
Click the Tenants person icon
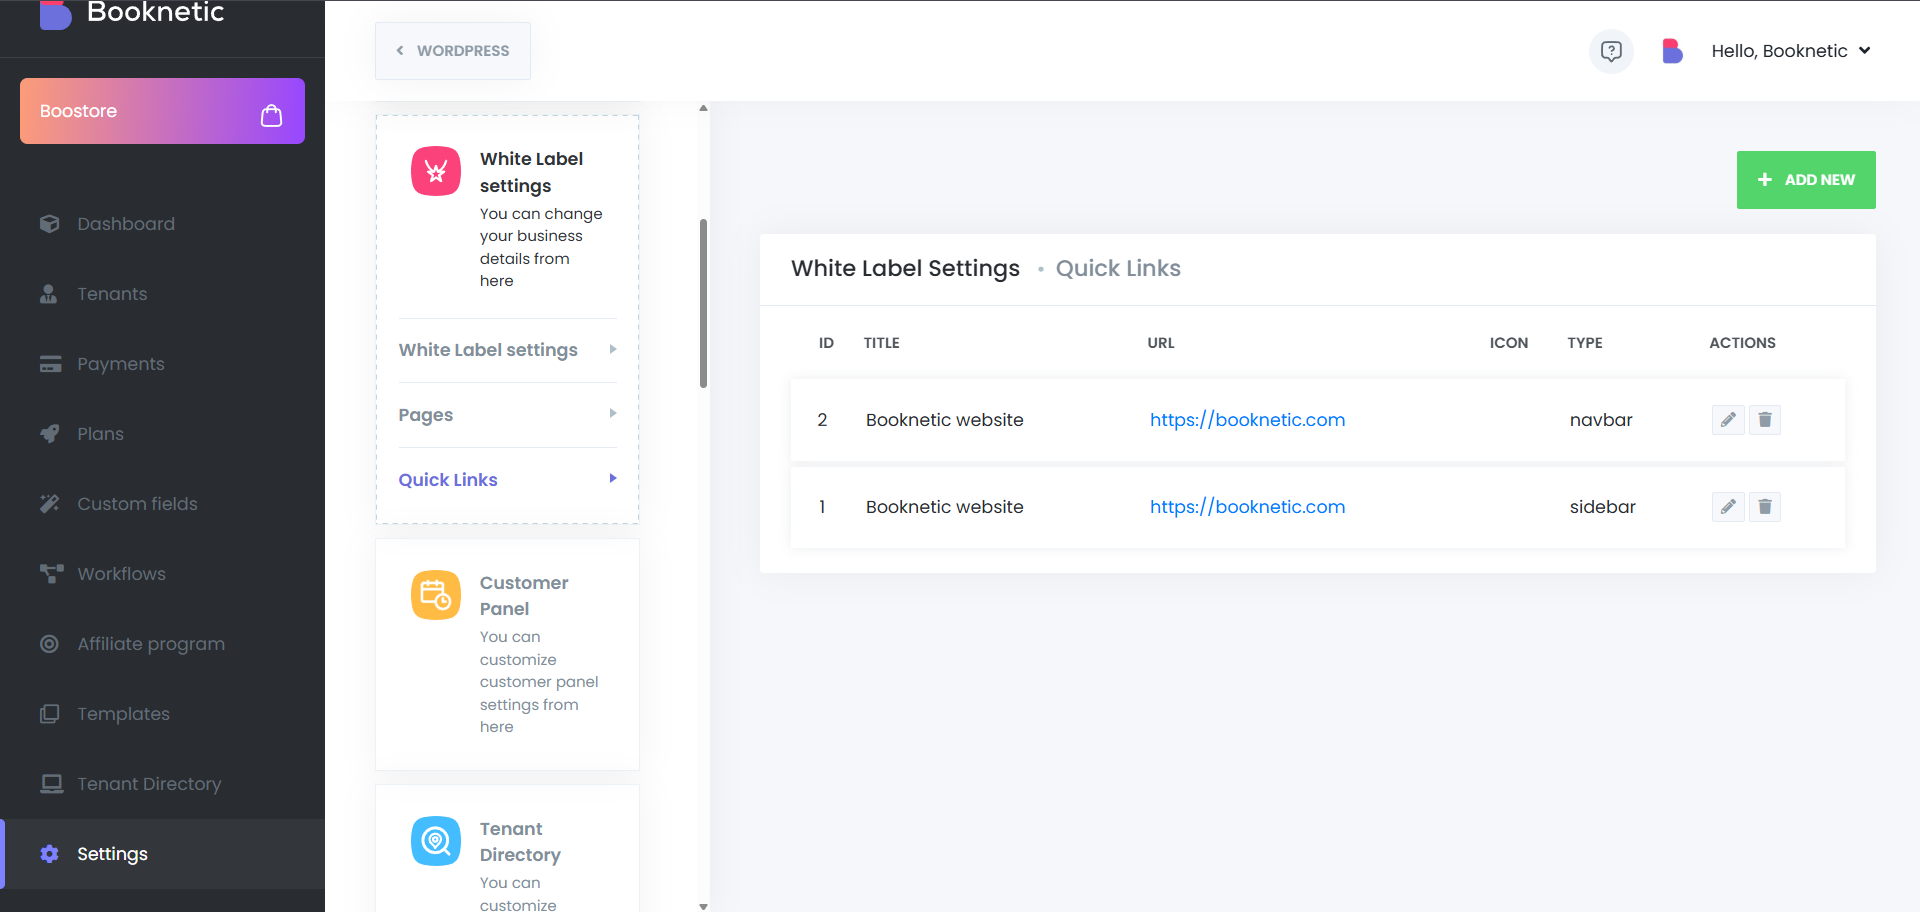click(x=49, y=294)
